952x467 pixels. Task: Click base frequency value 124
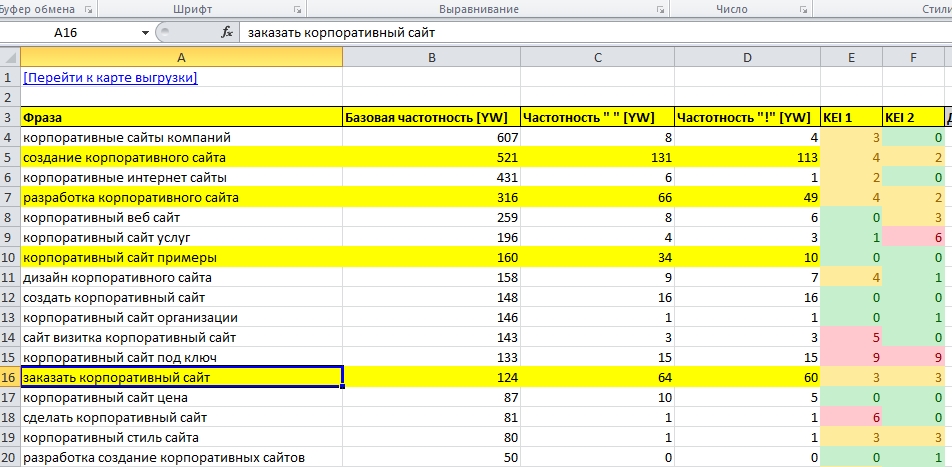432,378
